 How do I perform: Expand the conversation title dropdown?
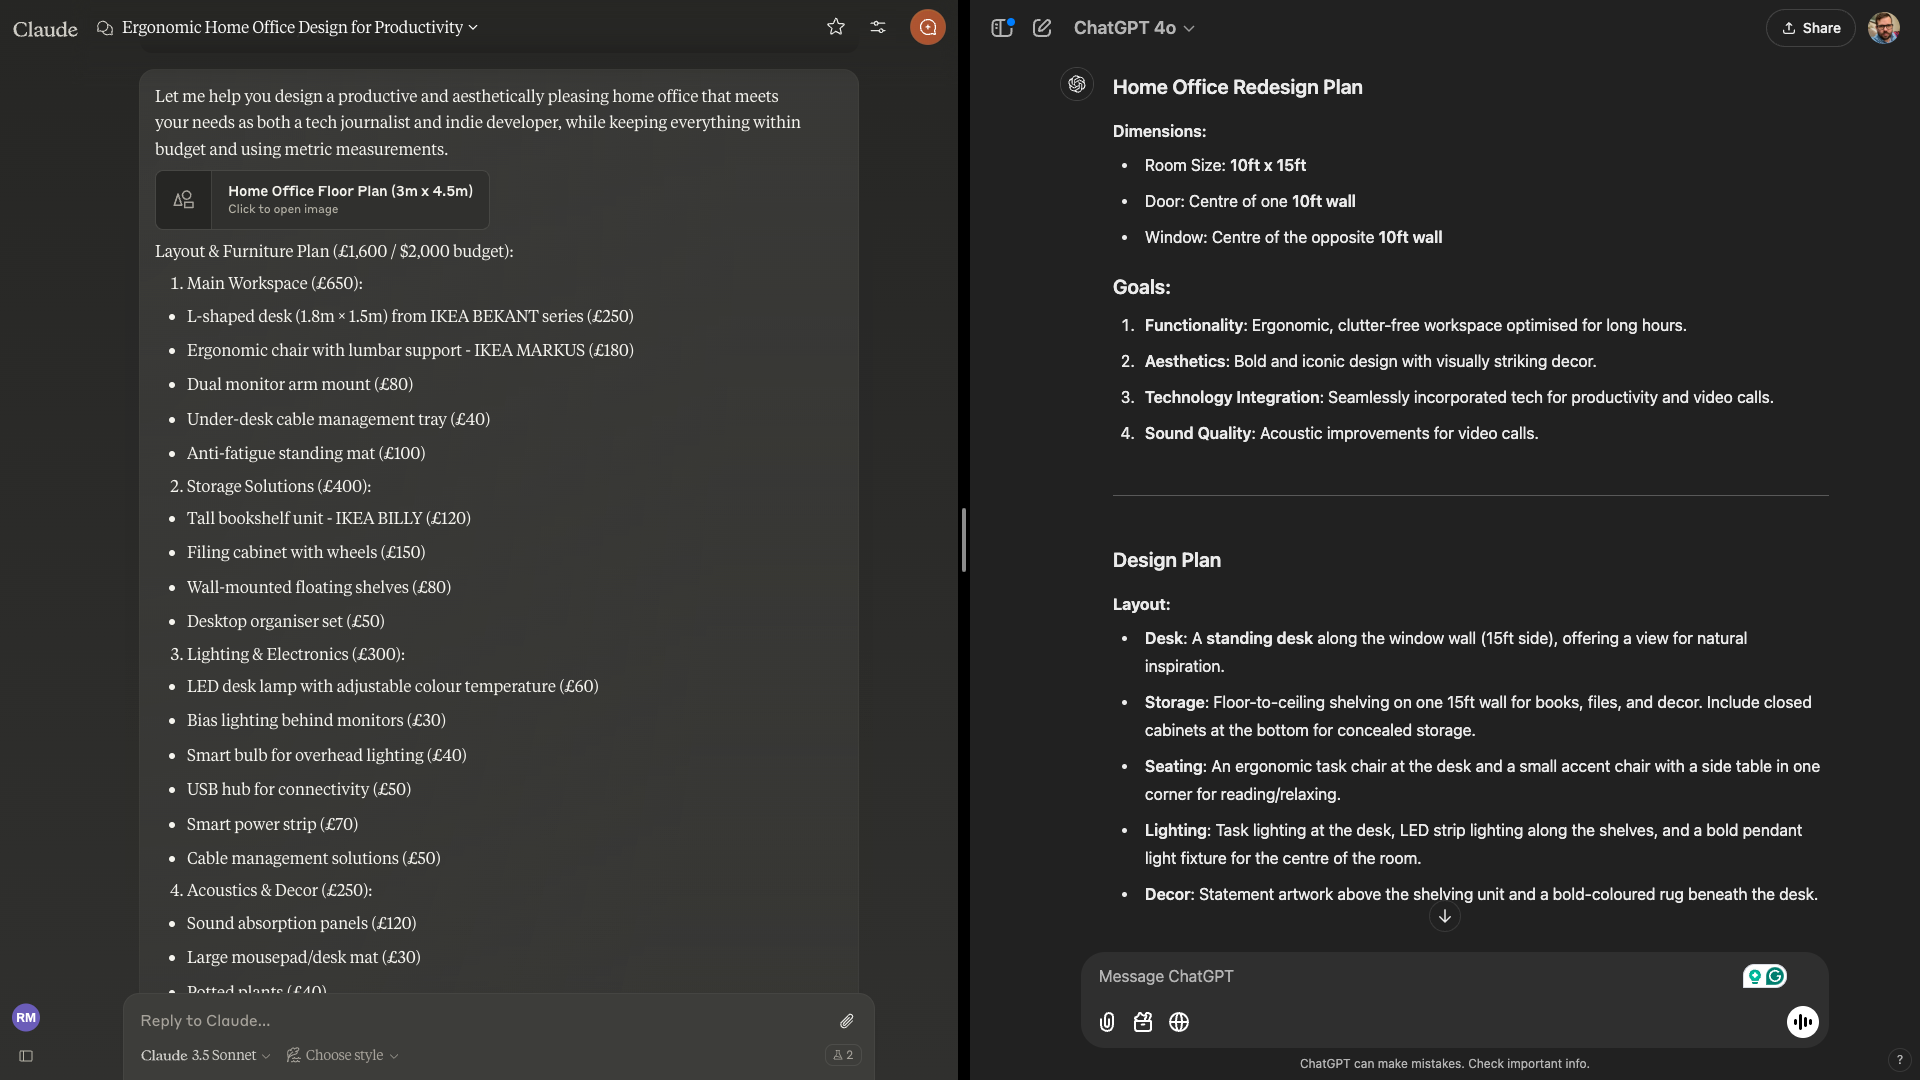tap(473, 28)
